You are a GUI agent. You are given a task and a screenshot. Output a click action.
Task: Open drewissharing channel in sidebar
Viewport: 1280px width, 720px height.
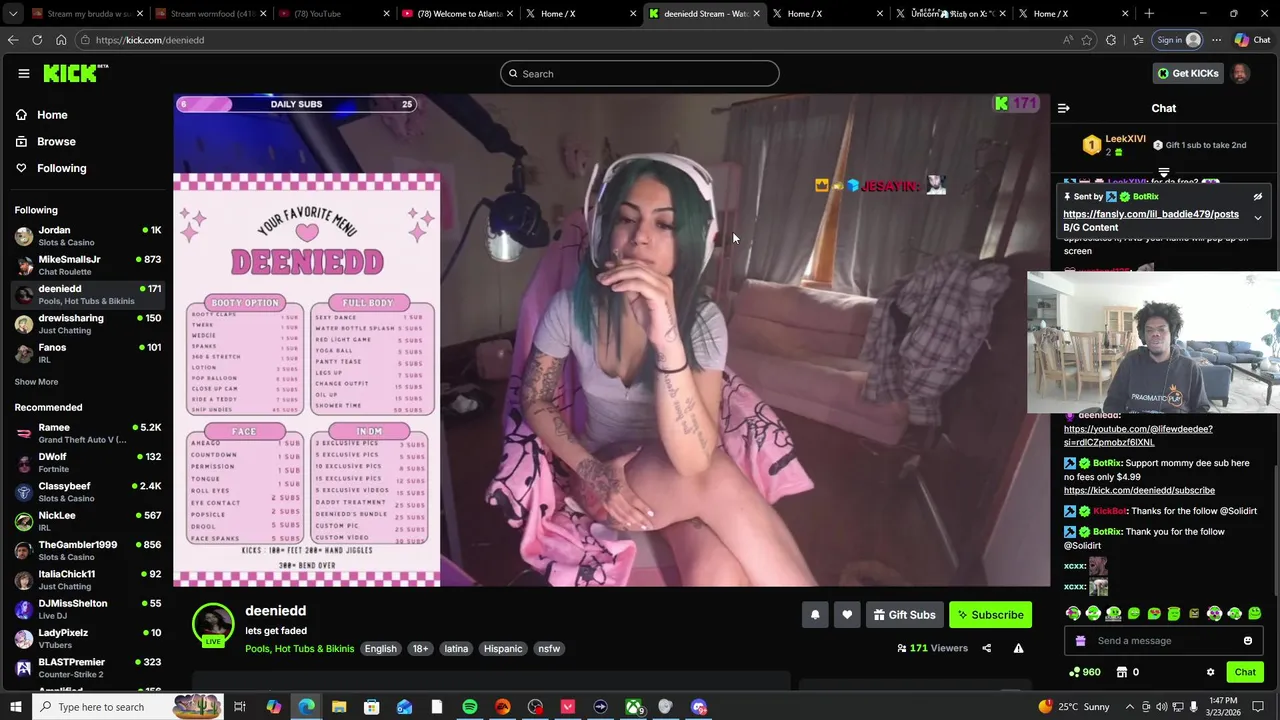click(x=87, y=324)
